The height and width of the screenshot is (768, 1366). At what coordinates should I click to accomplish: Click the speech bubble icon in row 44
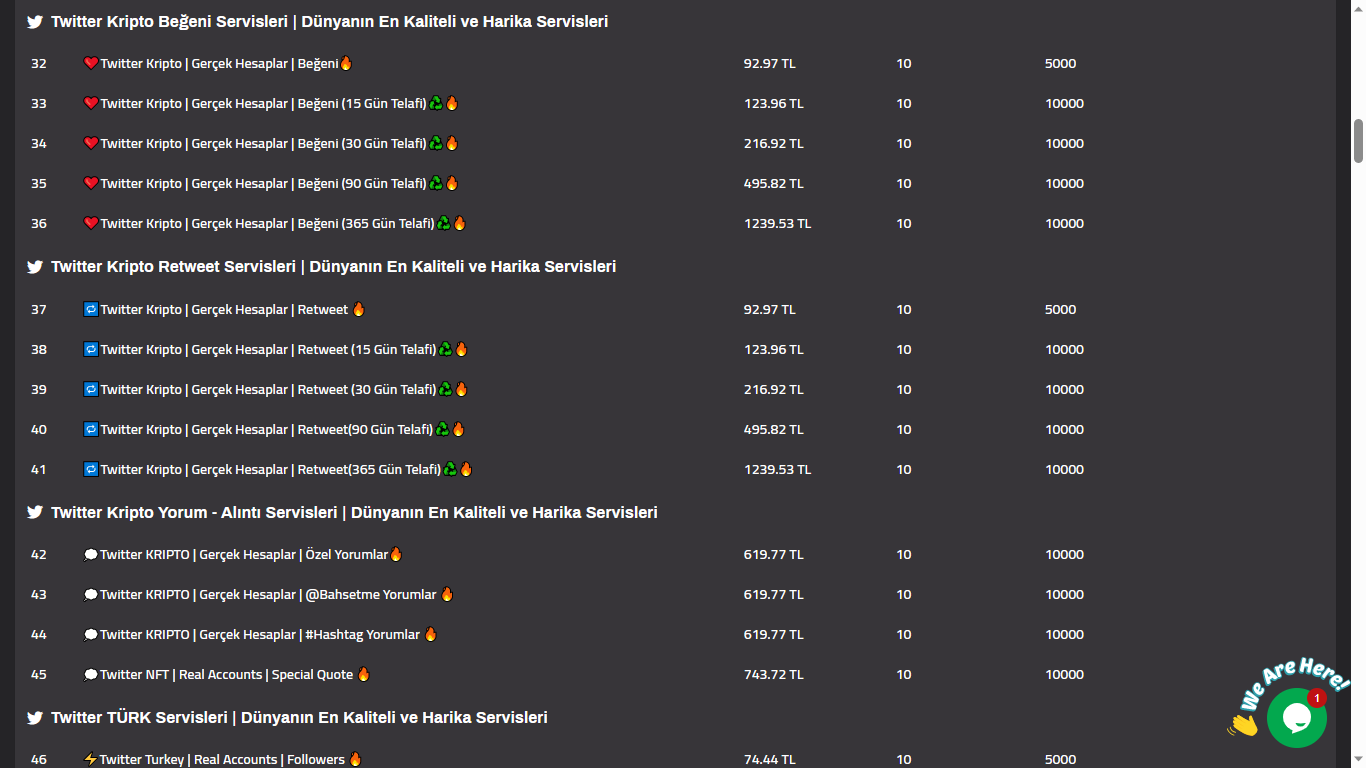click(91, 634)
